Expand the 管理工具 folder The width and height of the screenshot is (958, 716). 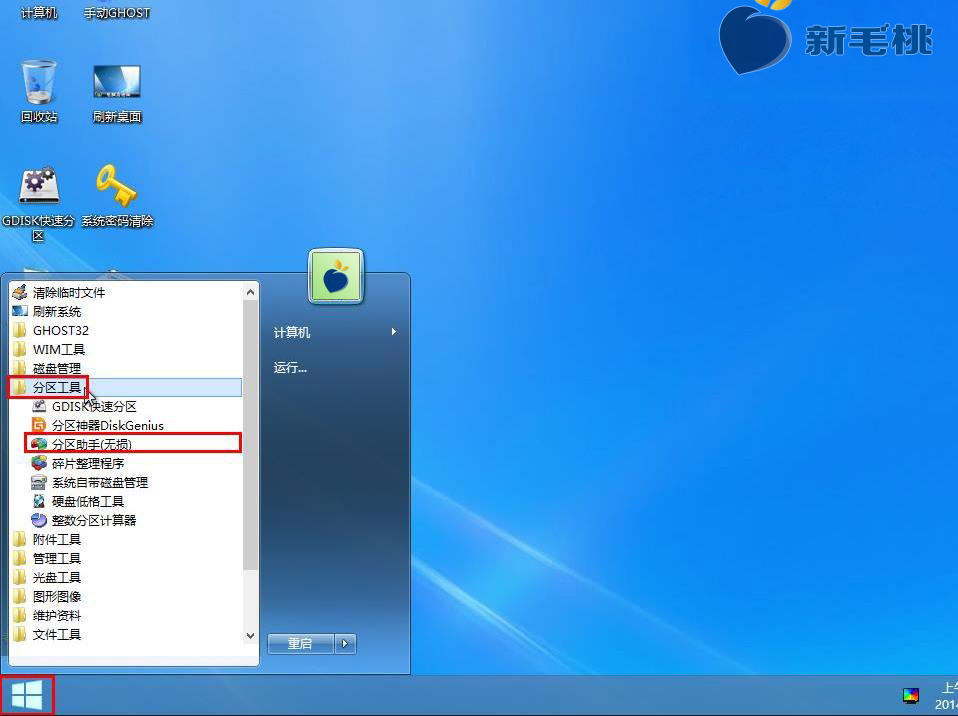click(x=126, y=558)
